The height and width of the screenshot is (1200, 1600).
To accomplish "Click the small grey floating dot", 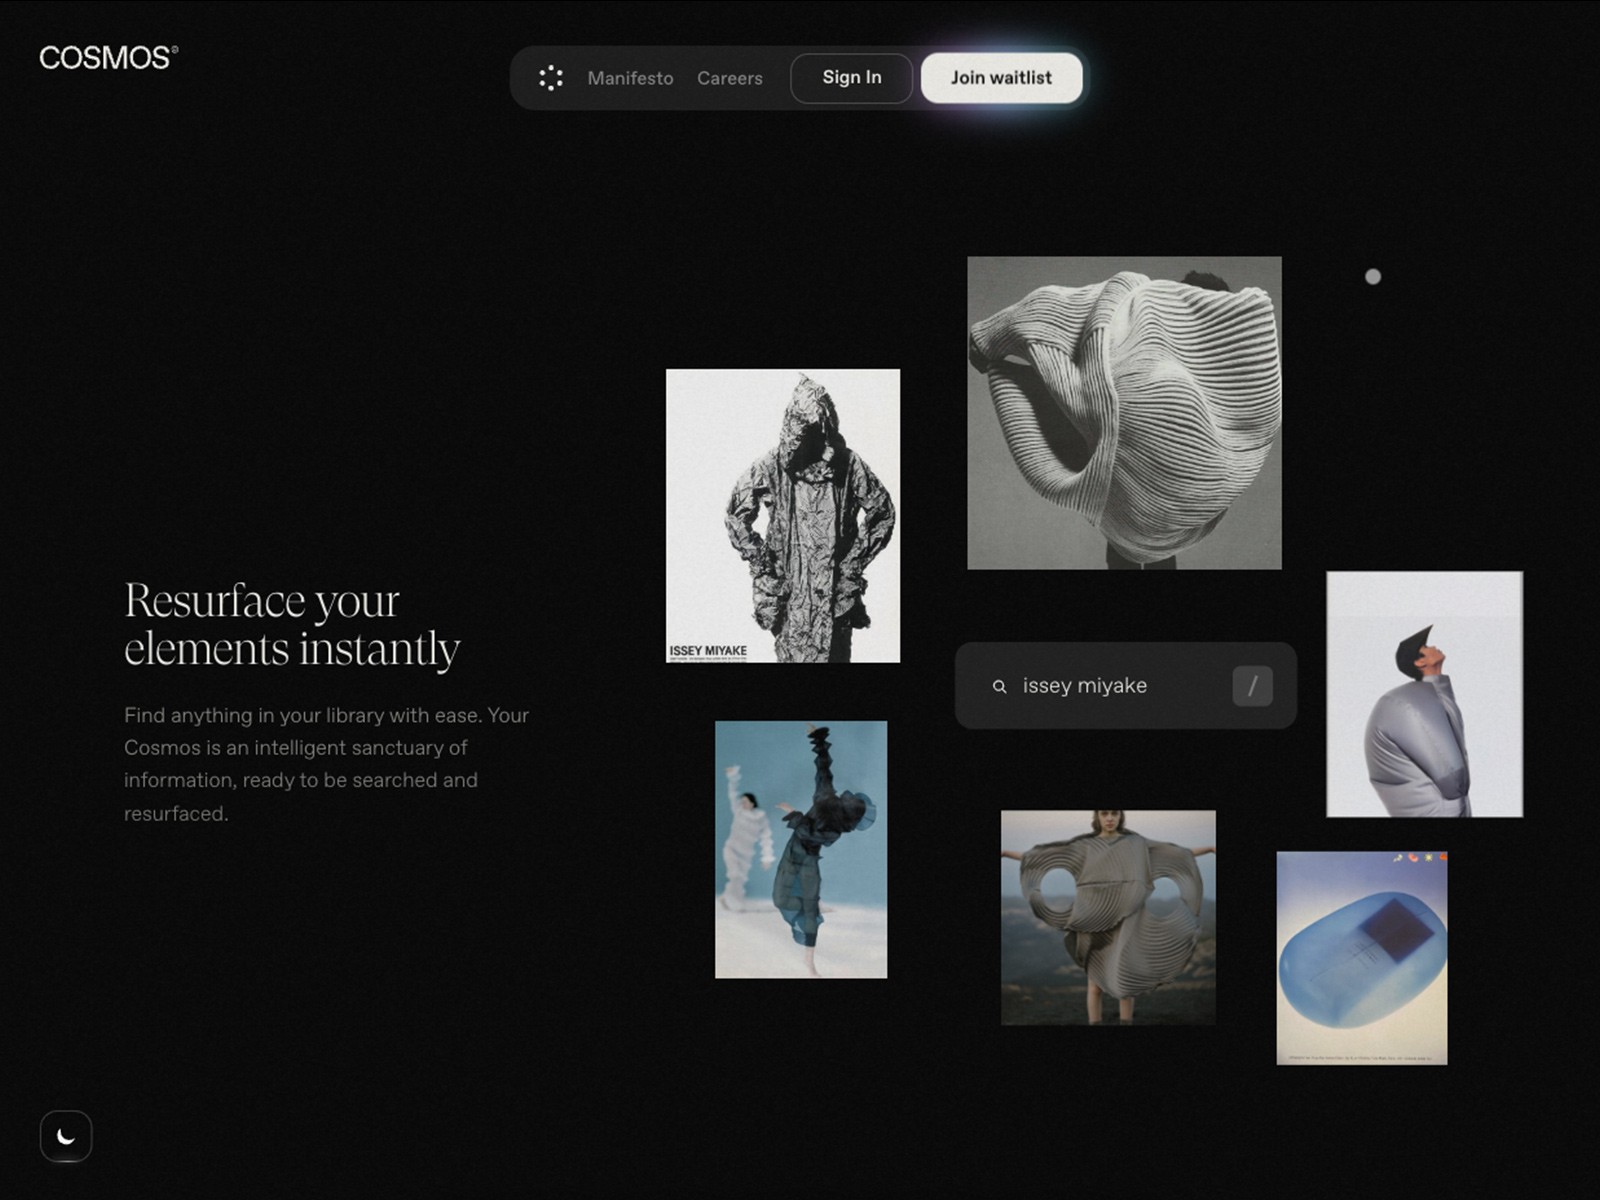I will pos(1373,277).
